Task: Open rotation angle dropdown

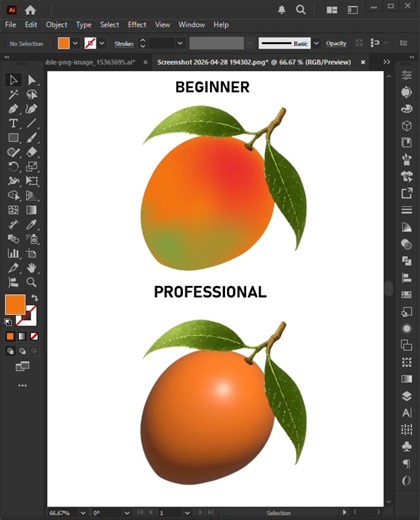Action: tap(127, 513)
